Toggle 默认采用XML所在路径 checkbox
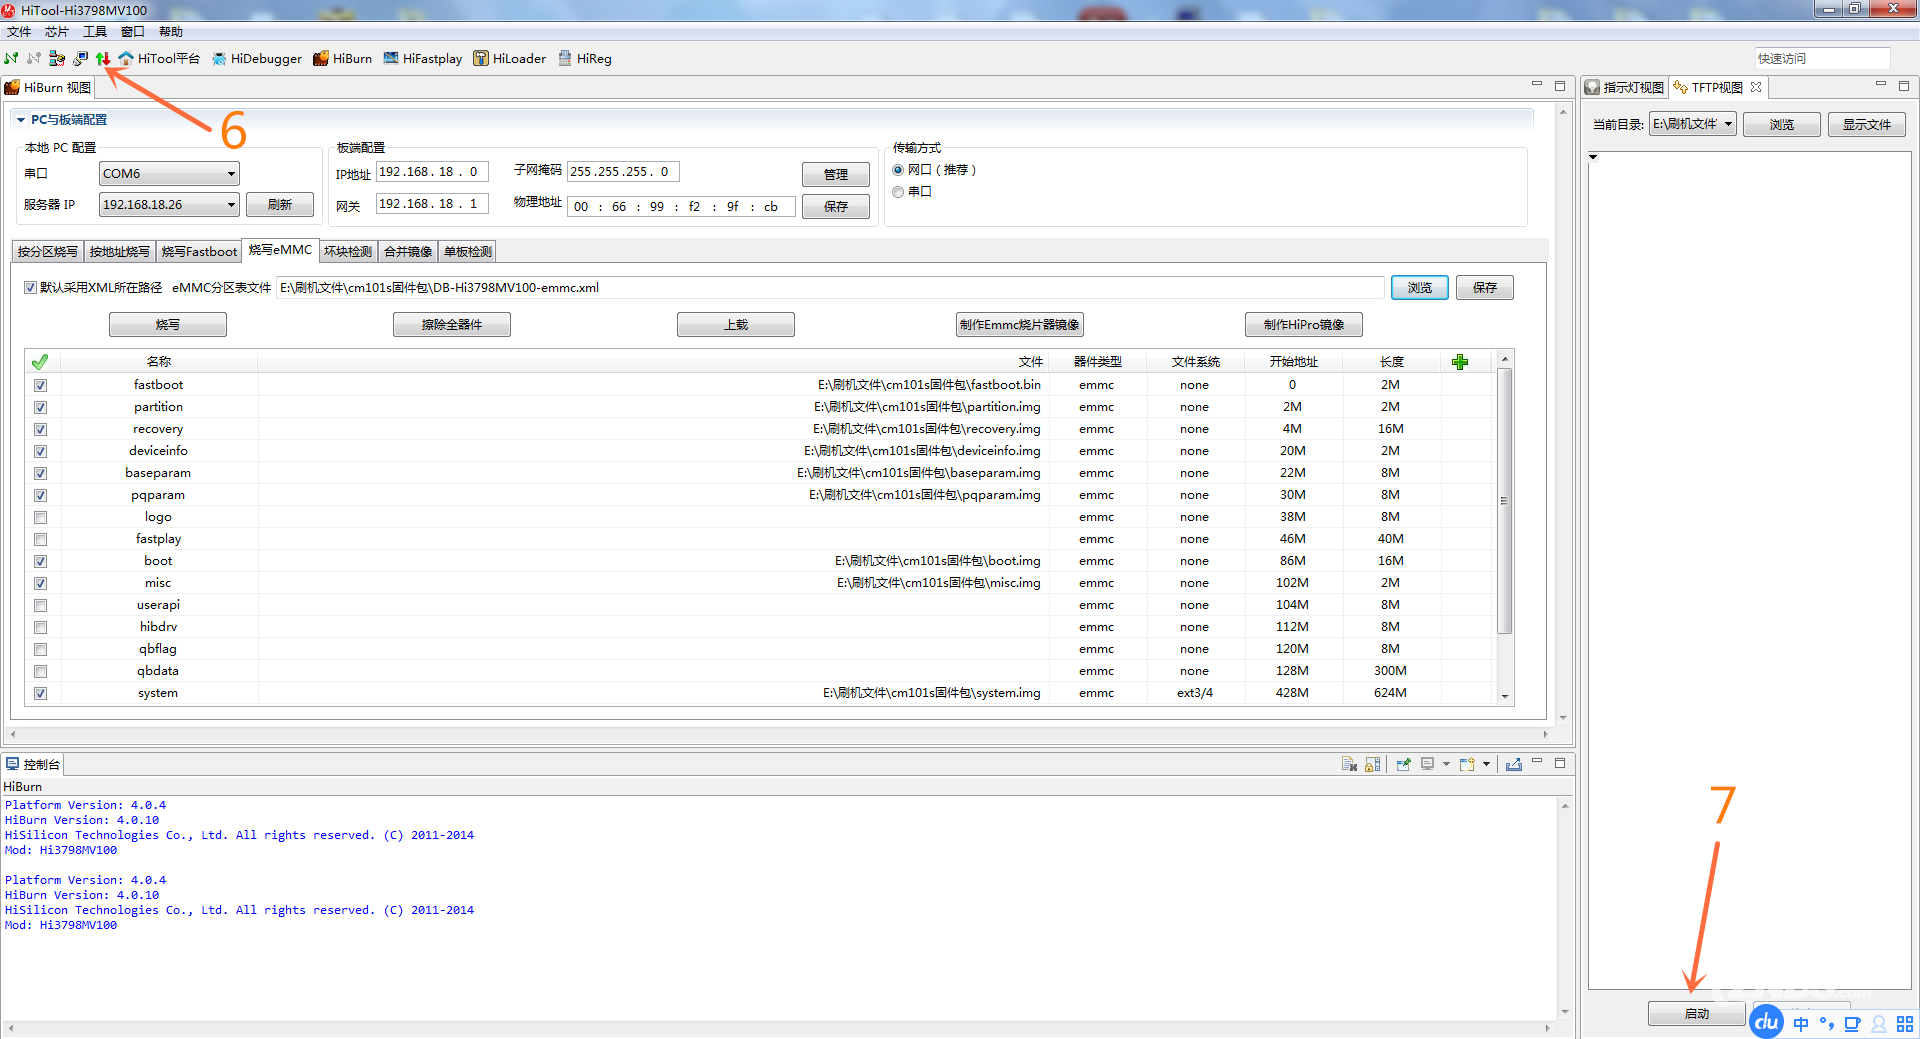 click(30, 287)
